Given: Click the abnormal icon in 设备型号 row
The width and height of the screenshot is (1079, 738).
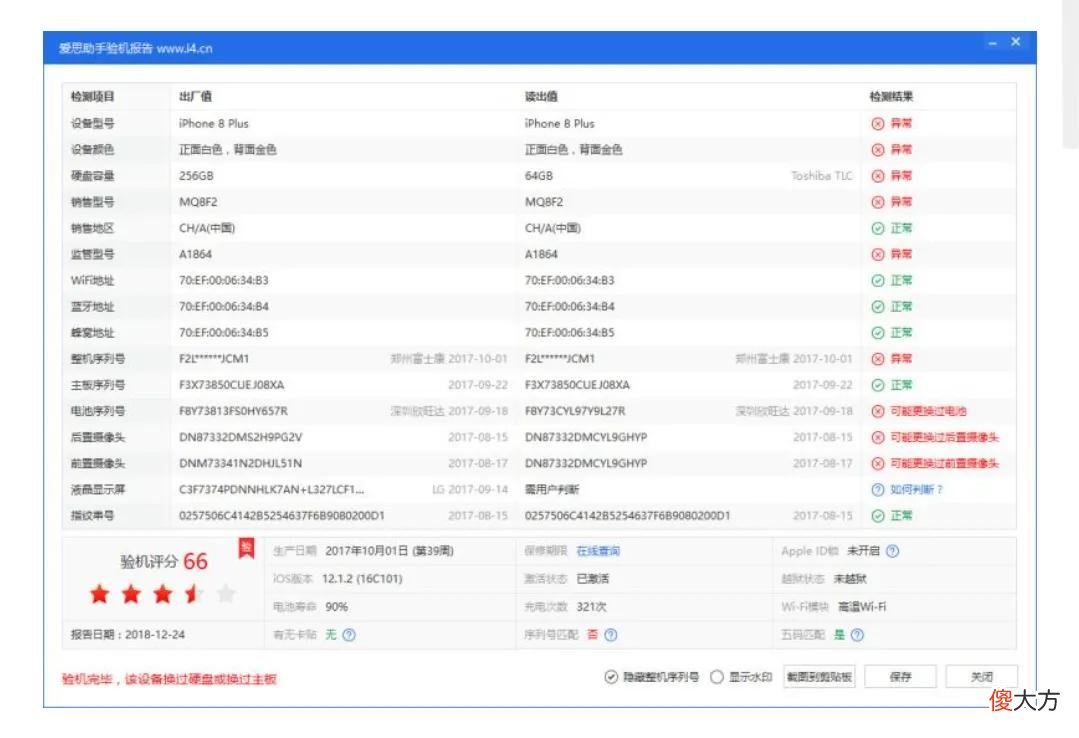Looking at the screenshot, I should click(877, 124).
